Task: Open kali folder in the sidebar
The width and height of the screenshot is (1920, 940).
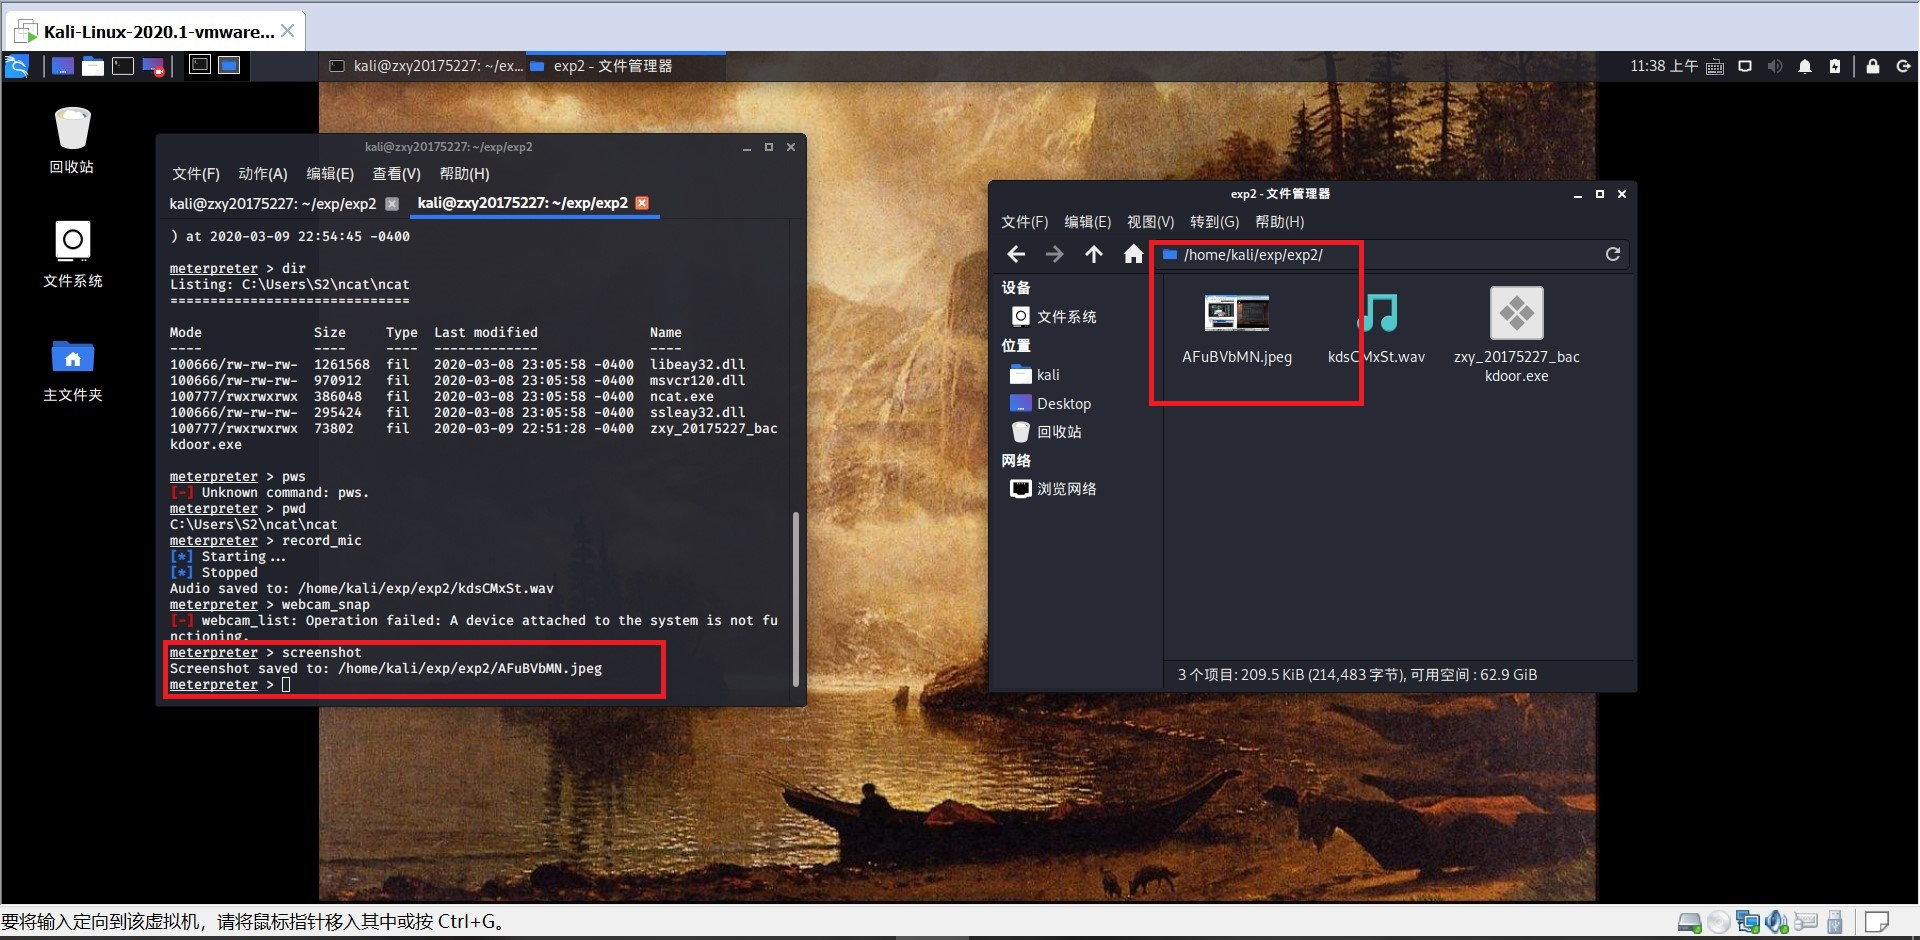Action: coord(1035,375)
